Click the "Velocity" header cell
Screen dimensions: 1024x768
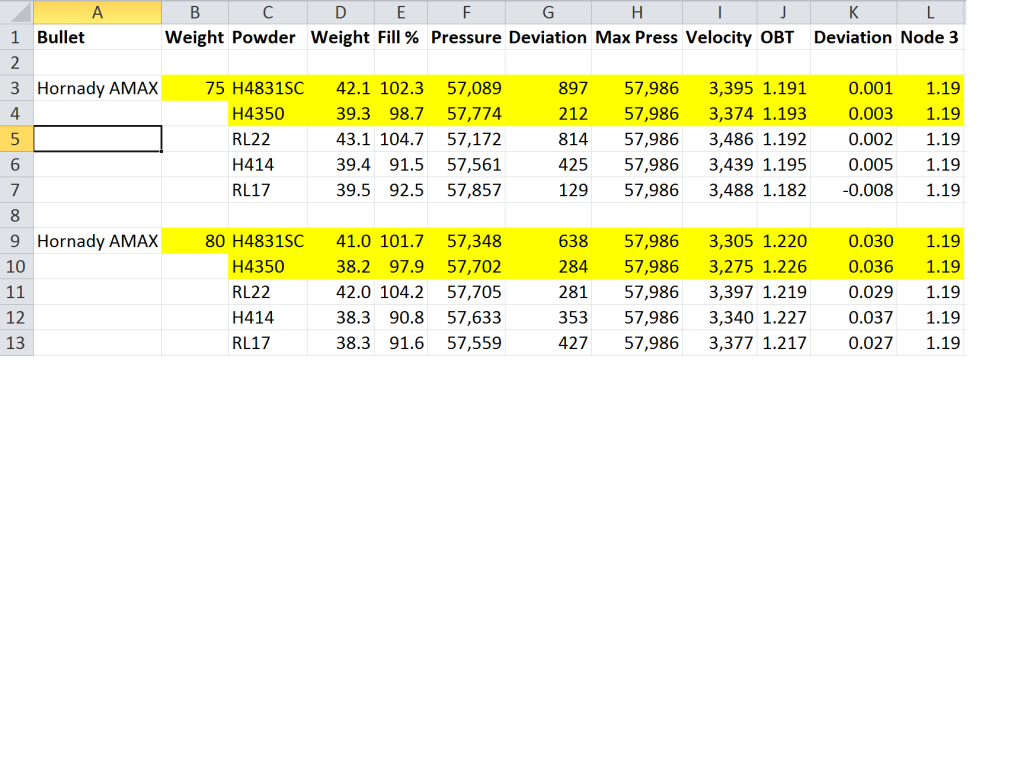720,37
